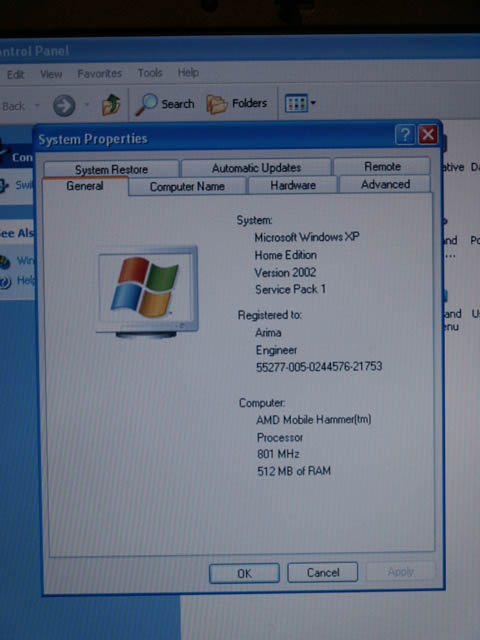Click the Search toolbar button

165,104
